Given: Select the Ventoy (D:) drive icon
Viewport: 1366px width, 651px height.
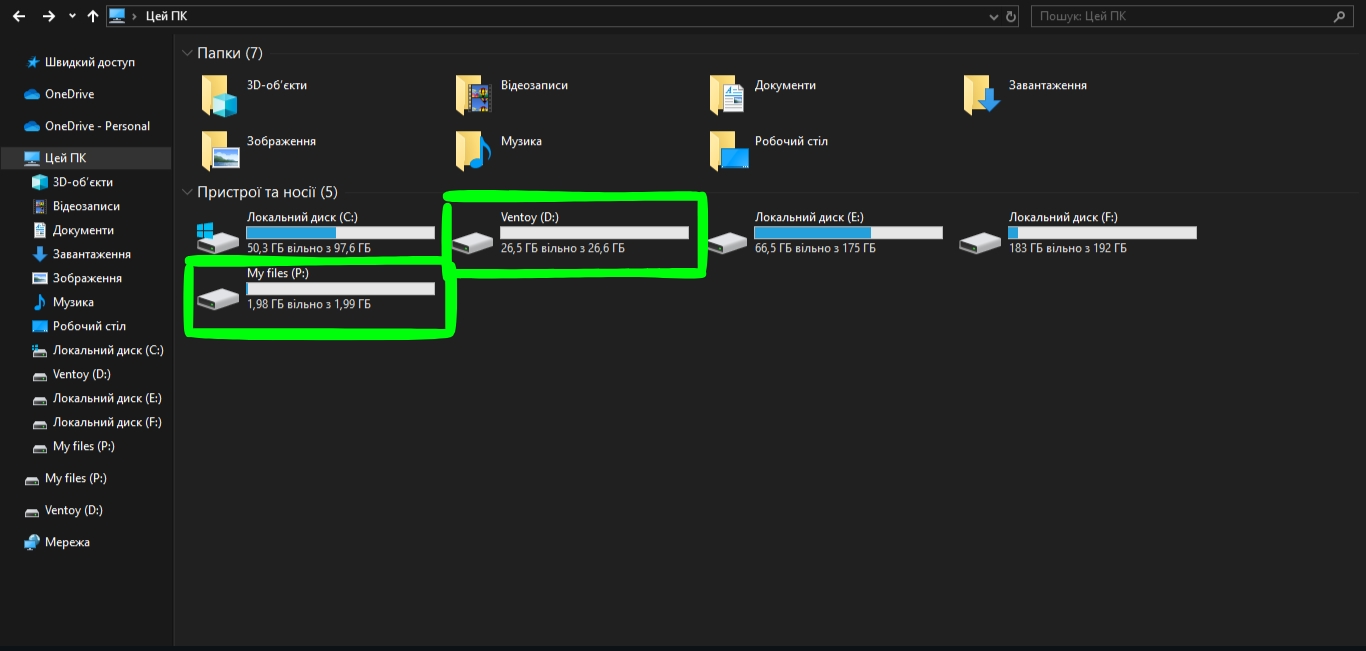Looking at the screenshot, I should tap(472, 242).
